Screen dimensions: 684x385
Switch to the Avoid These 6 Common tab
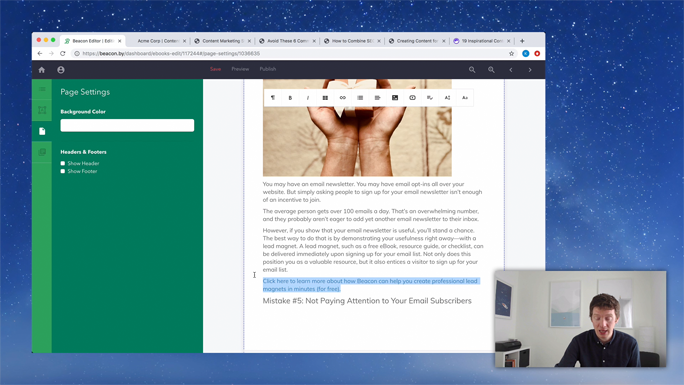coord(287,41)
